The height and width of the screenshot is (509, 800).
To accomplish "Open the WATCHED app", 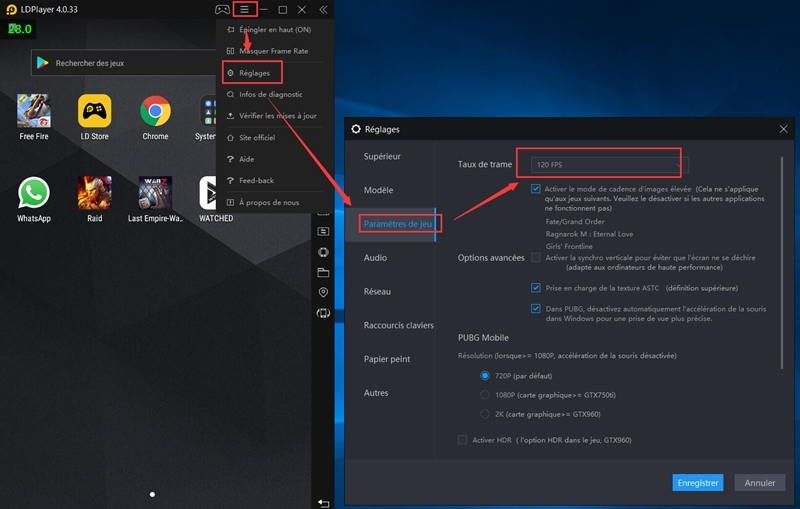I will point(216,199).
